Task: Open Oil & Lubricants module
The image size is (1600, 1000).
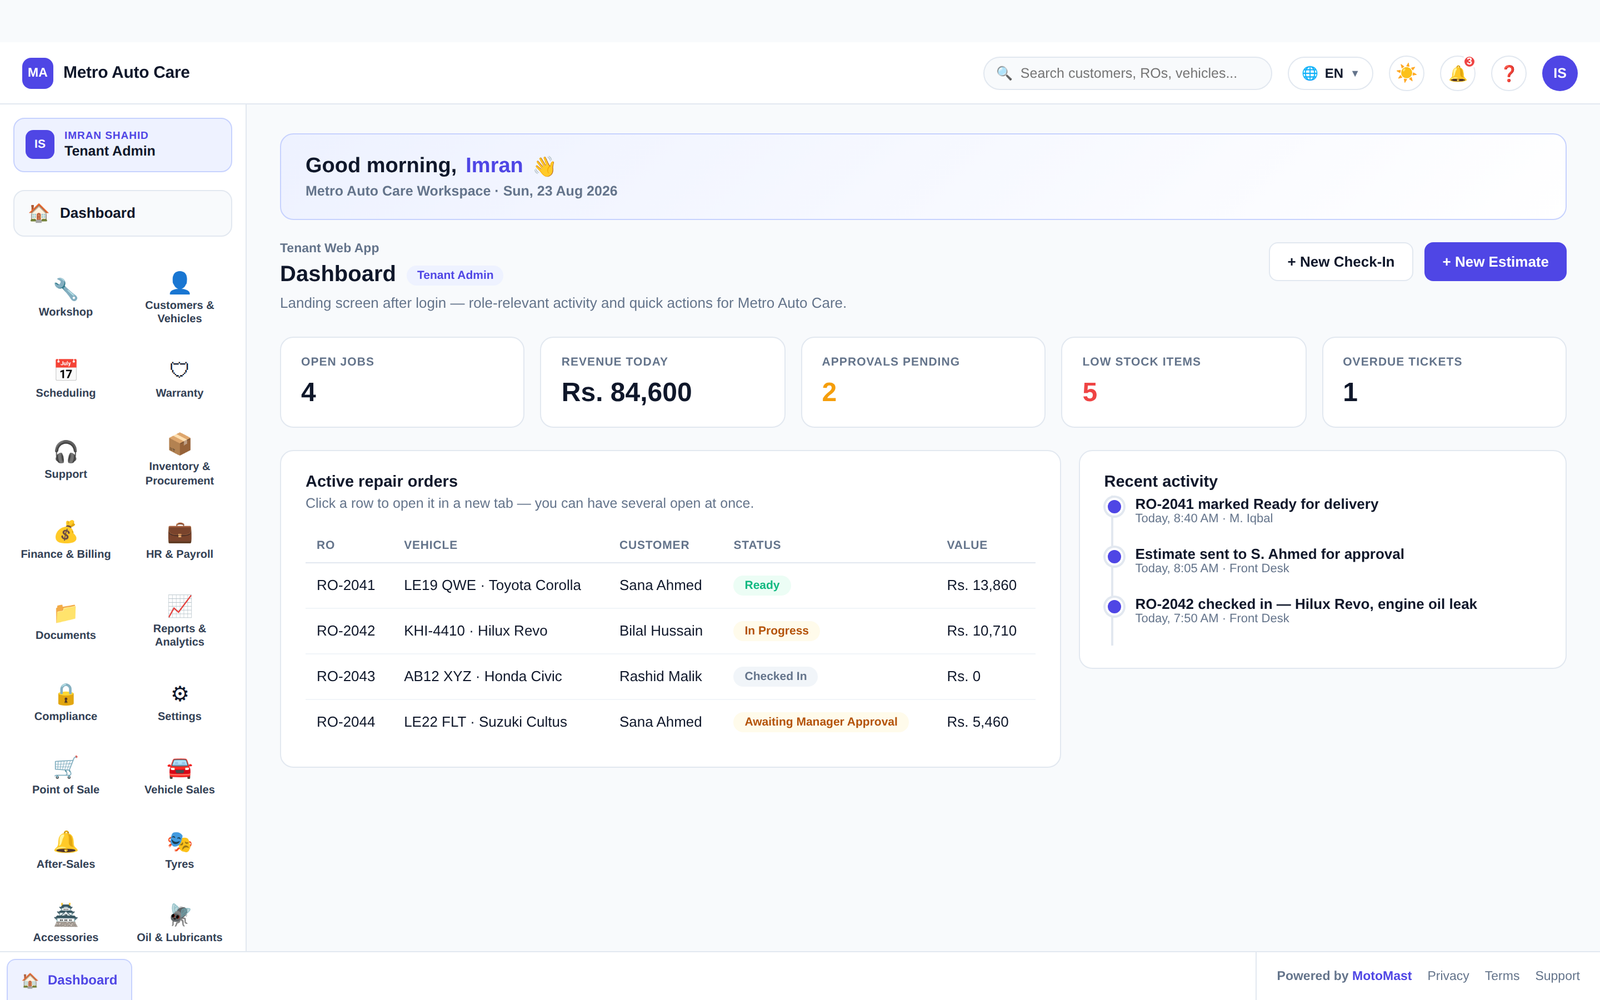Action: [x=180, y=925]
